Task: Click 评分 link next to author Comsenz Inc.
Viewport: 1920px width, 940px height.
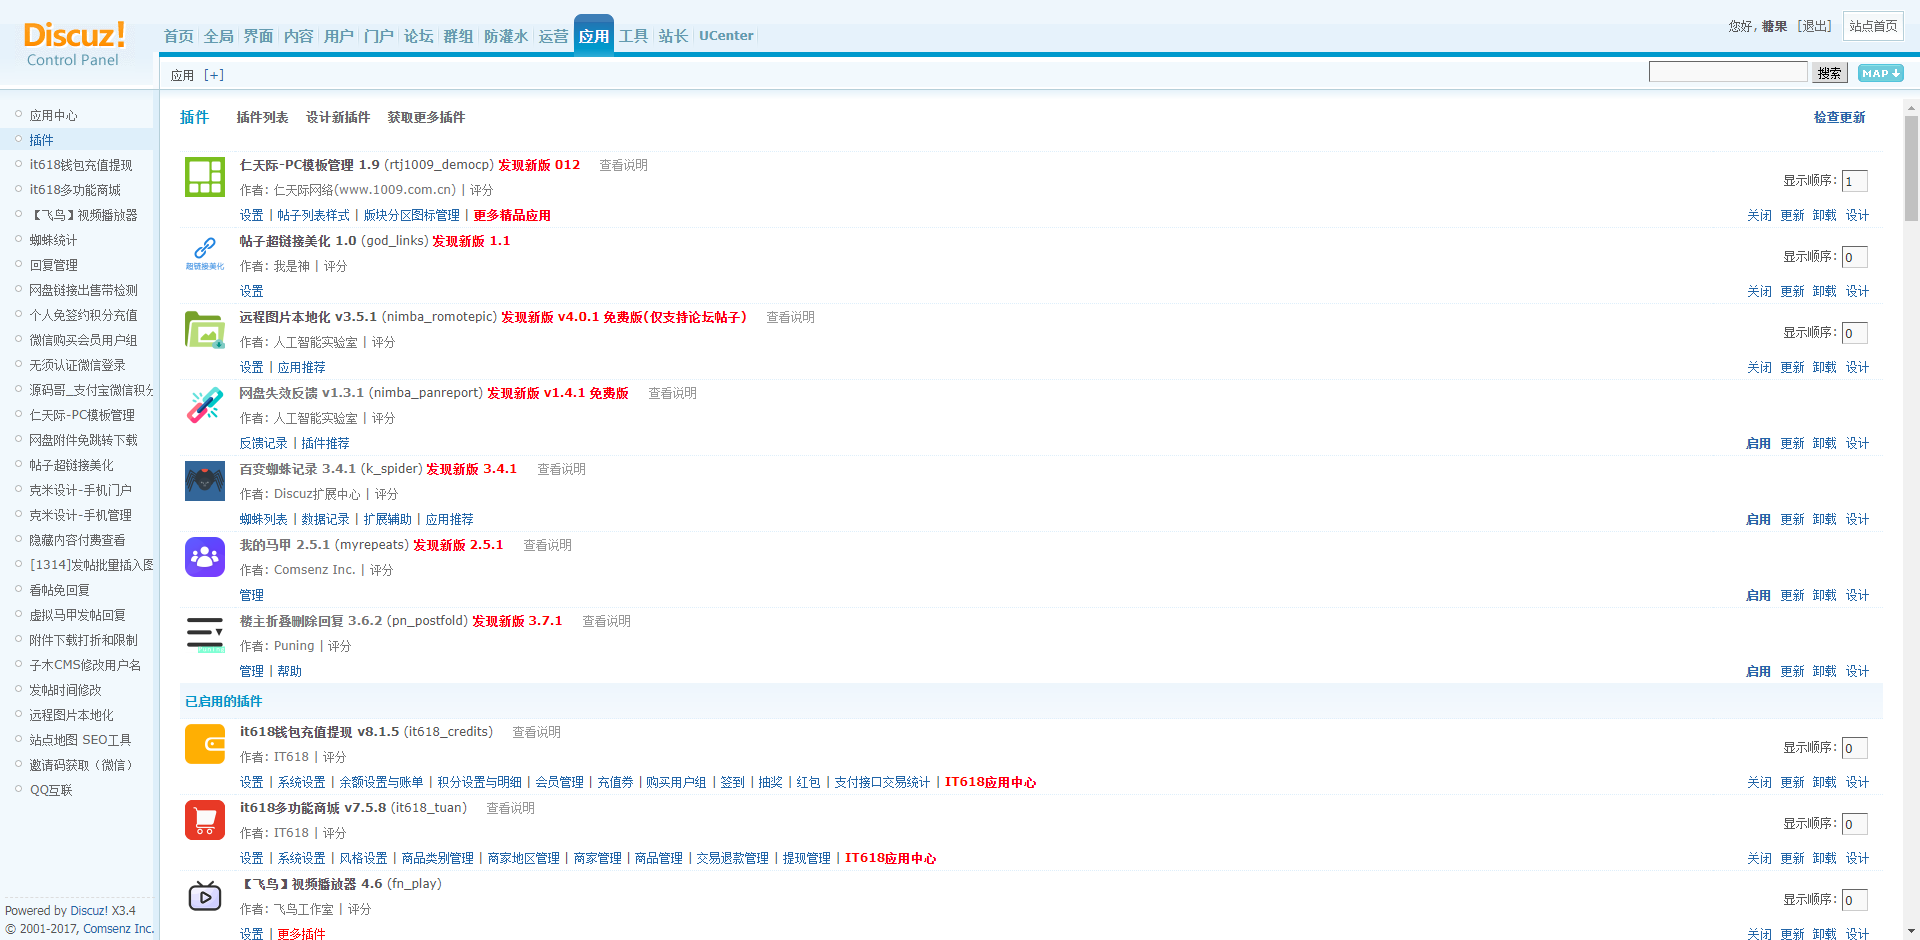Action: [381, 570]
